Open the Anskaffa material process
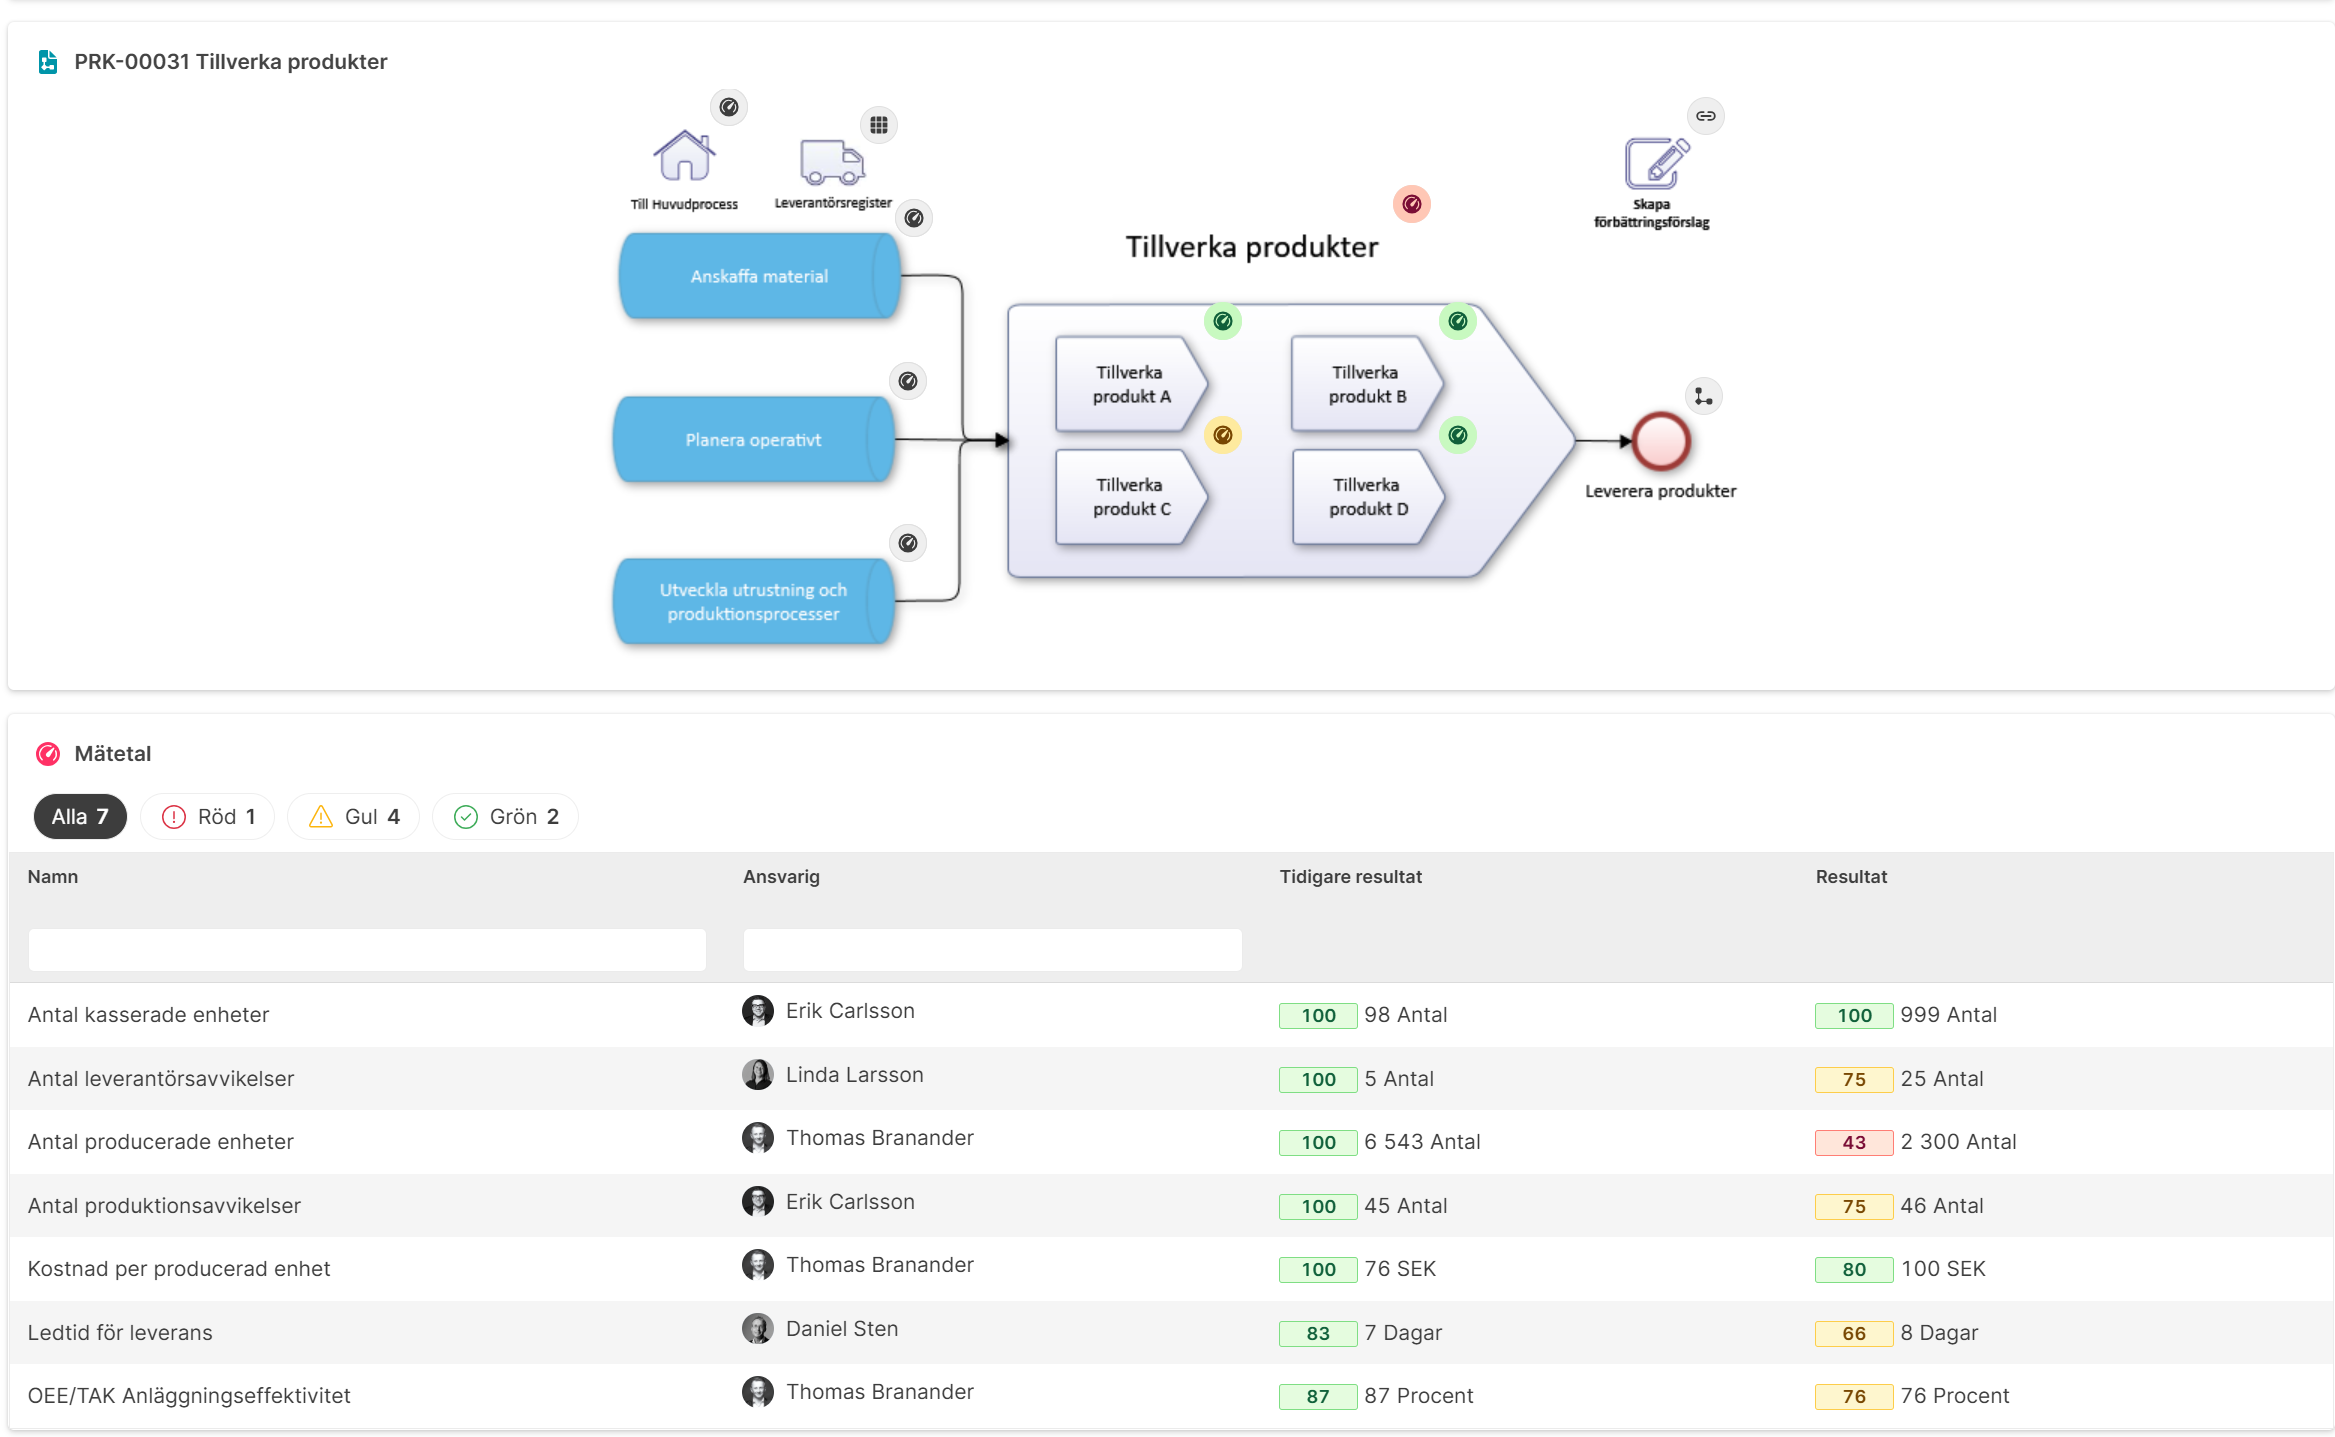 coord(759,276)
